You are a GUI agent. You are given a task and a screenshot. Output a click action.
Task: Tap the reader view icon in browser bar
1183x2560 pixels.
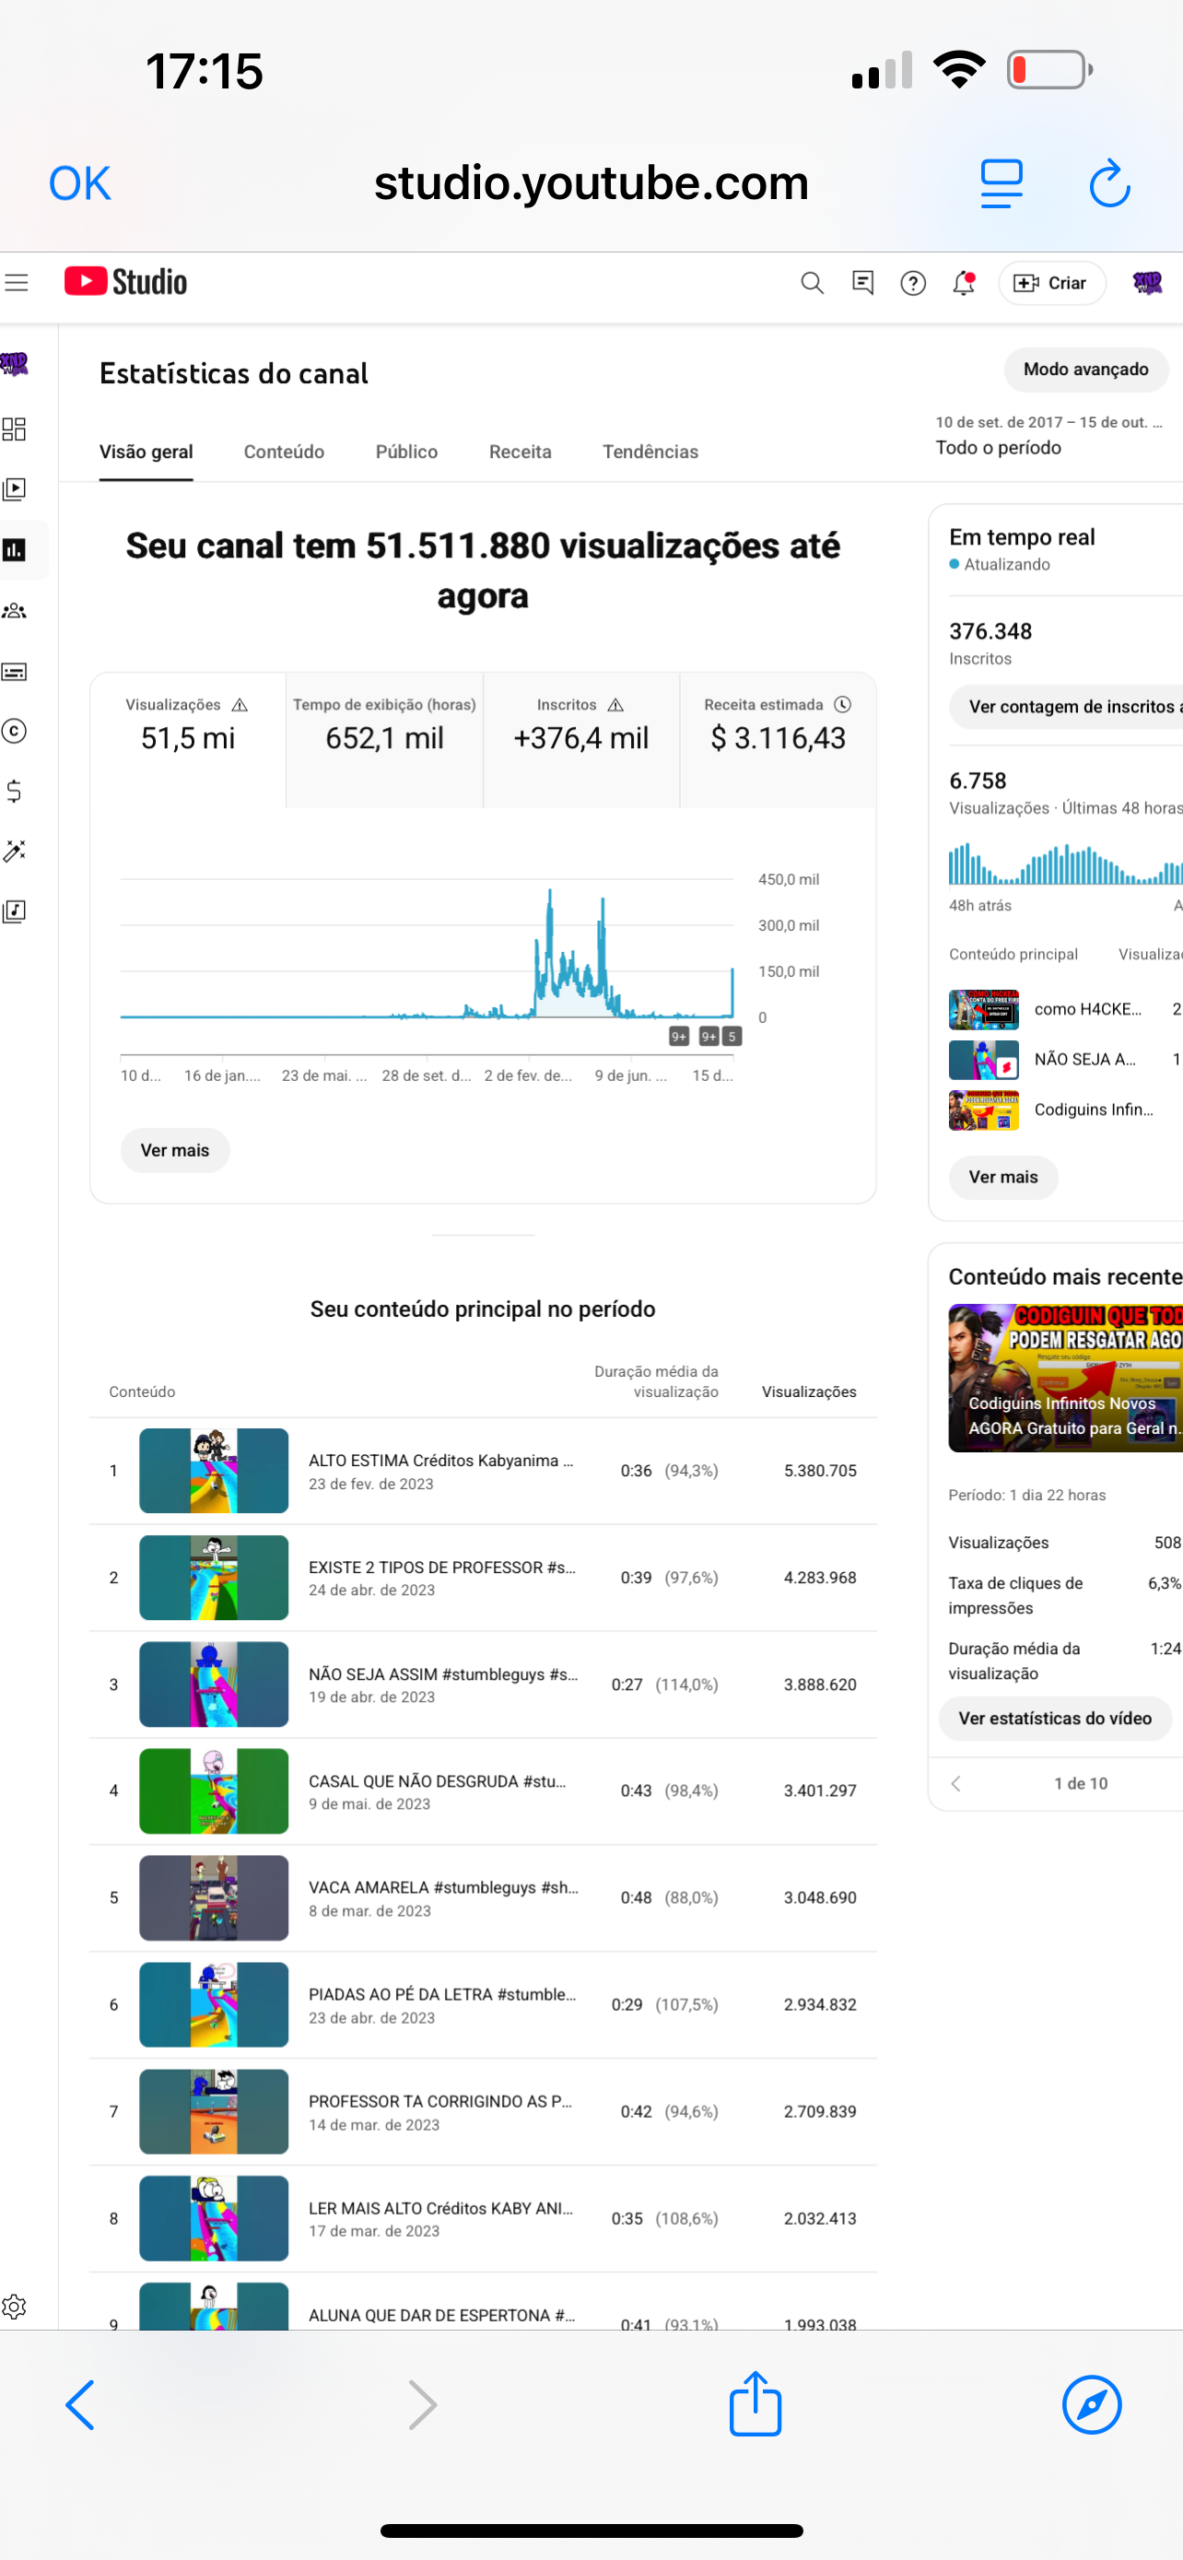[1001, 184]
